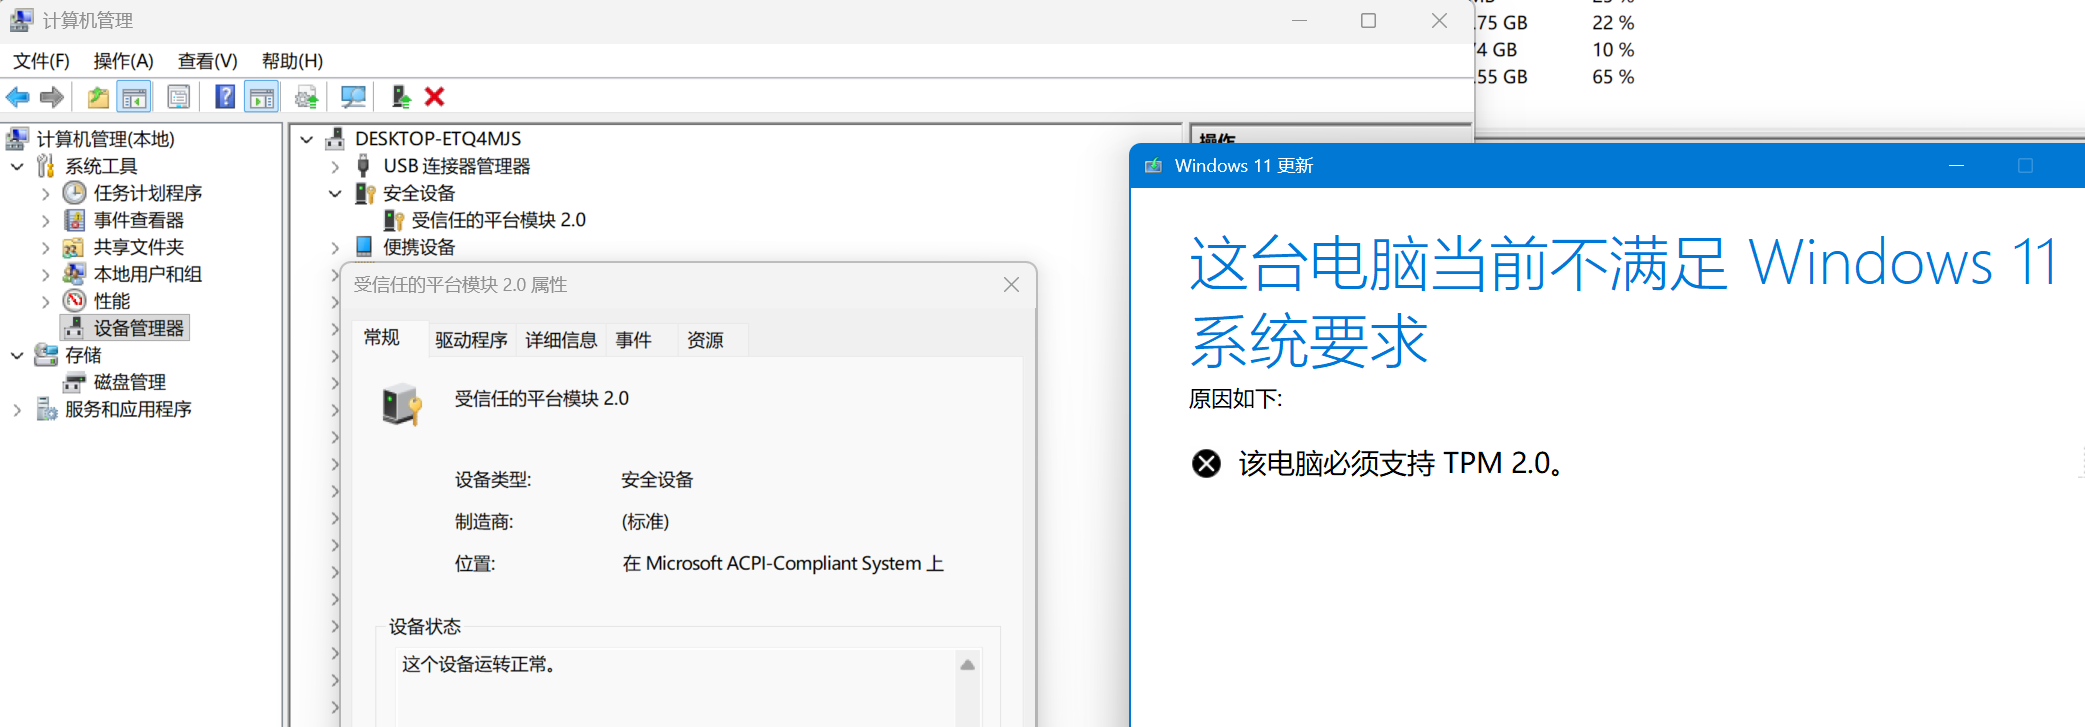
Task: Toggle the Show/Hide console tree icon
Action: 134,97
